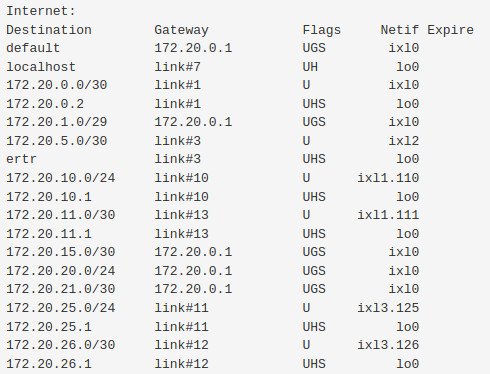Click gateway link#7 text

(178, 67)
